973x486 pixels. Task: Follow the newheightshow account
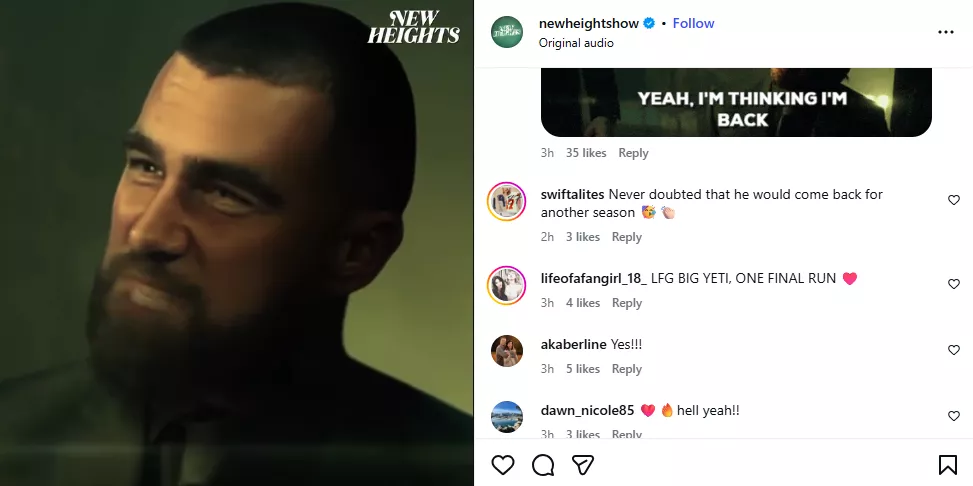[693, 23]
